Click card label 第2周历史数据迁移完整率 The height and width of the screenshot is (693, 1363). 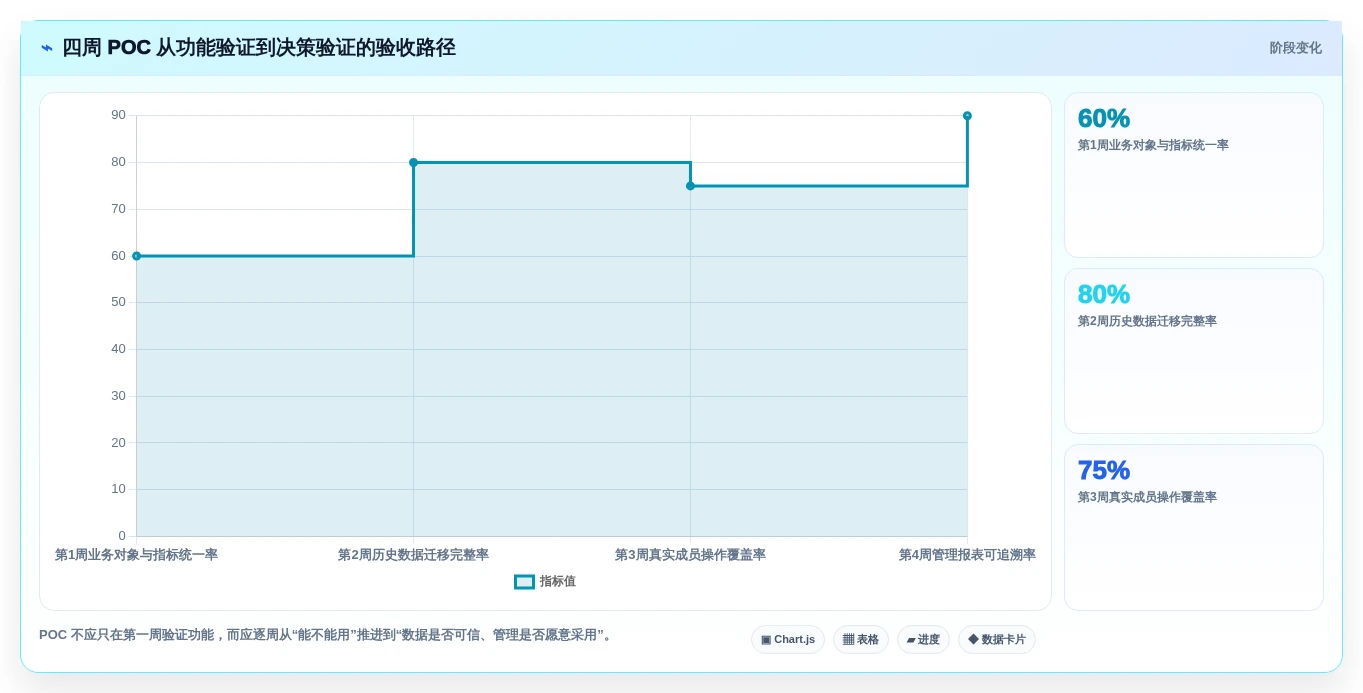(1147, 321)
